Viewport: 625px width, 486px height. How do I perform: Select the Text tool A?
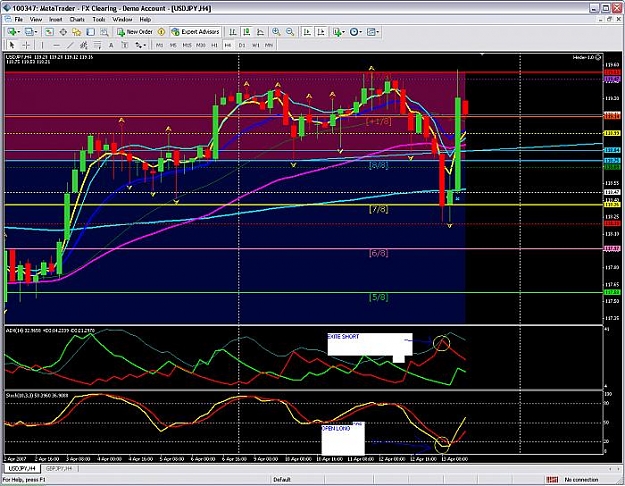111,45
